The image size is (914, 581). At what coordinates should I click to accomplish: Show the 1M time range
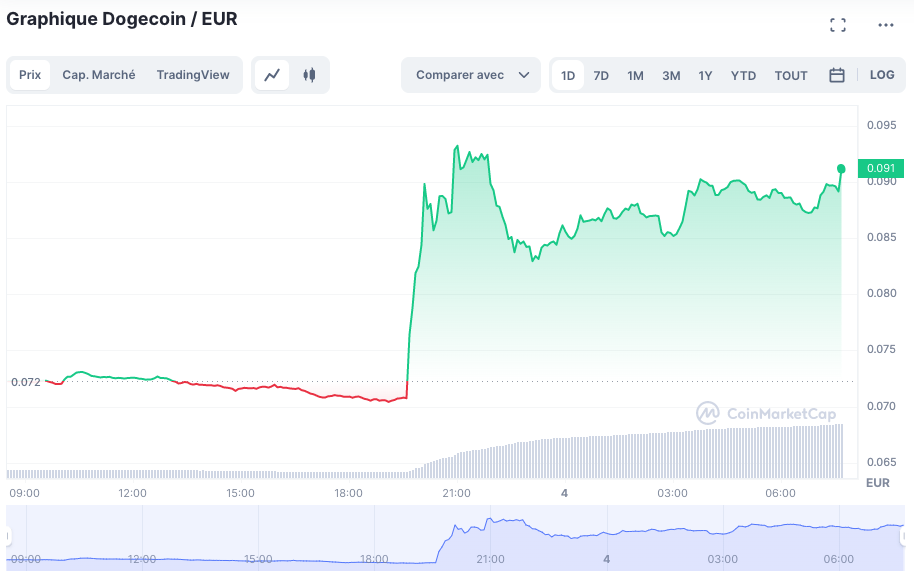635,75
